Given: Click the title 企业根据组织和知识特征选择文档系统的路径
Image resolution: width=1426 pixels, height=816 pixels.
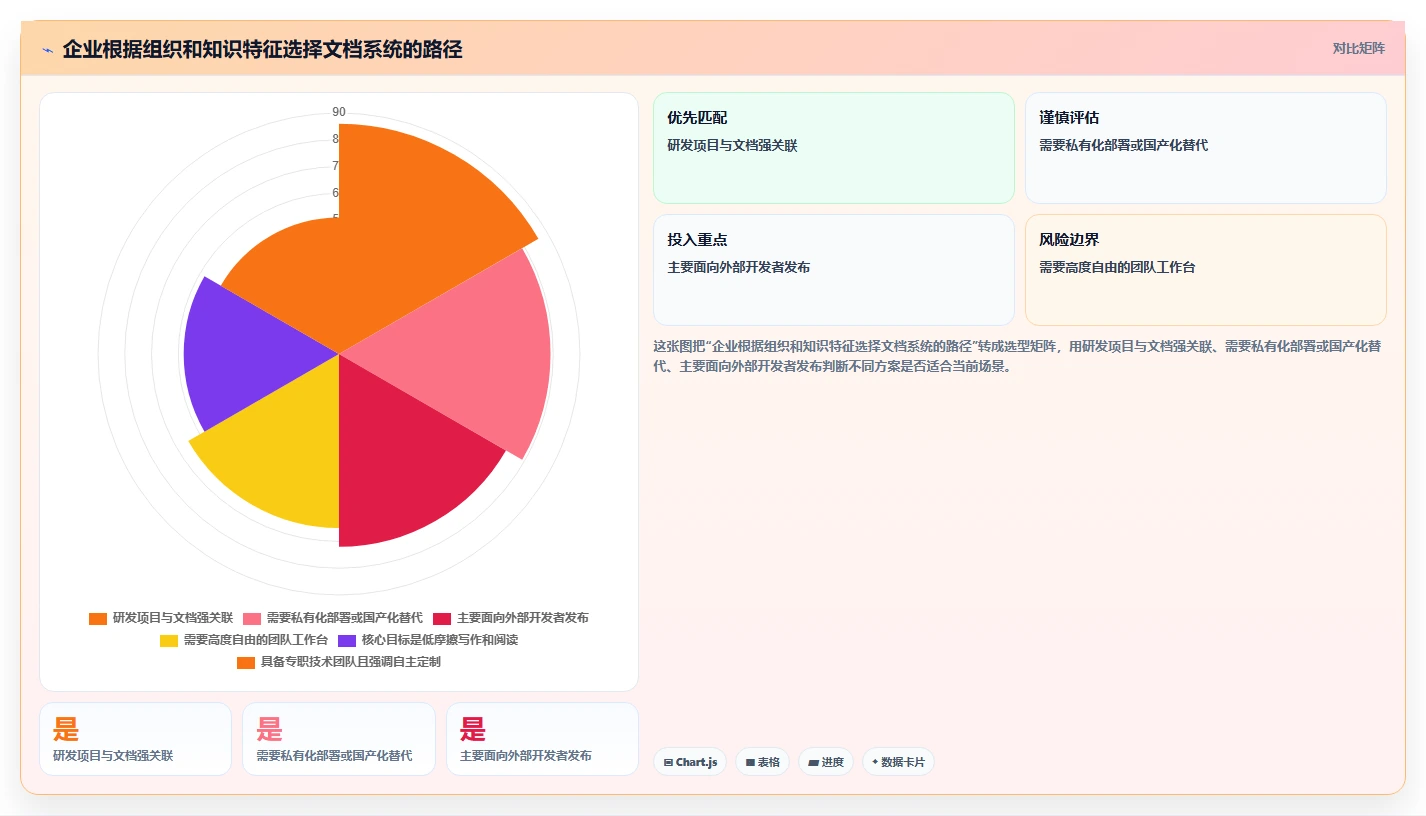Looking at the screenshot, I should coord(262,49).
